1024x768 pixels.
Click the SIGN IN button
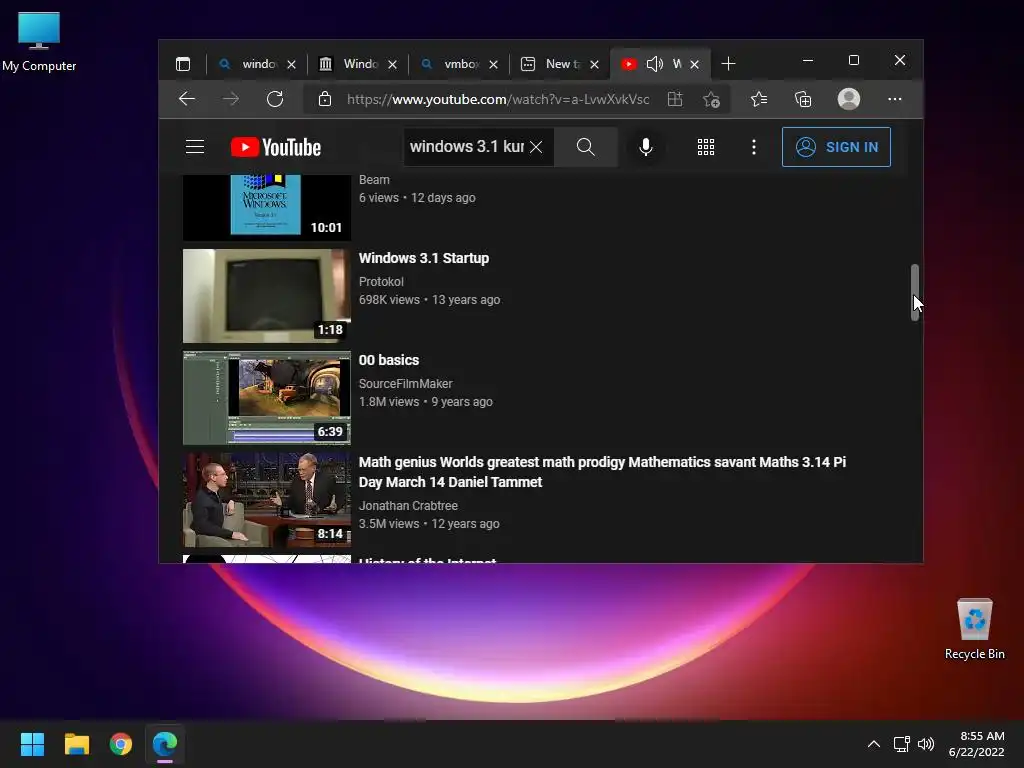836,147
